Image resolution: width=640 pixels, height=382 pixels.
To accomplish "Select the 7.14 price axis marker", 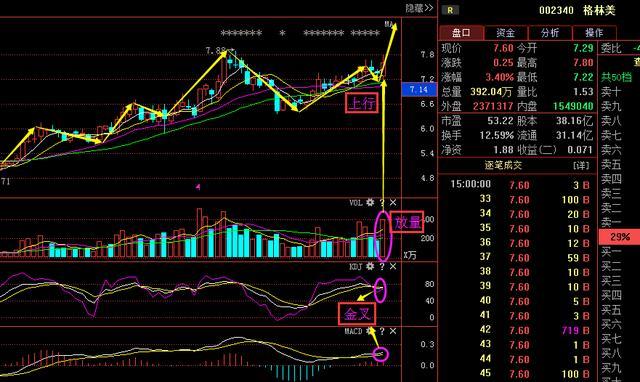I will (x=419, y=89).
